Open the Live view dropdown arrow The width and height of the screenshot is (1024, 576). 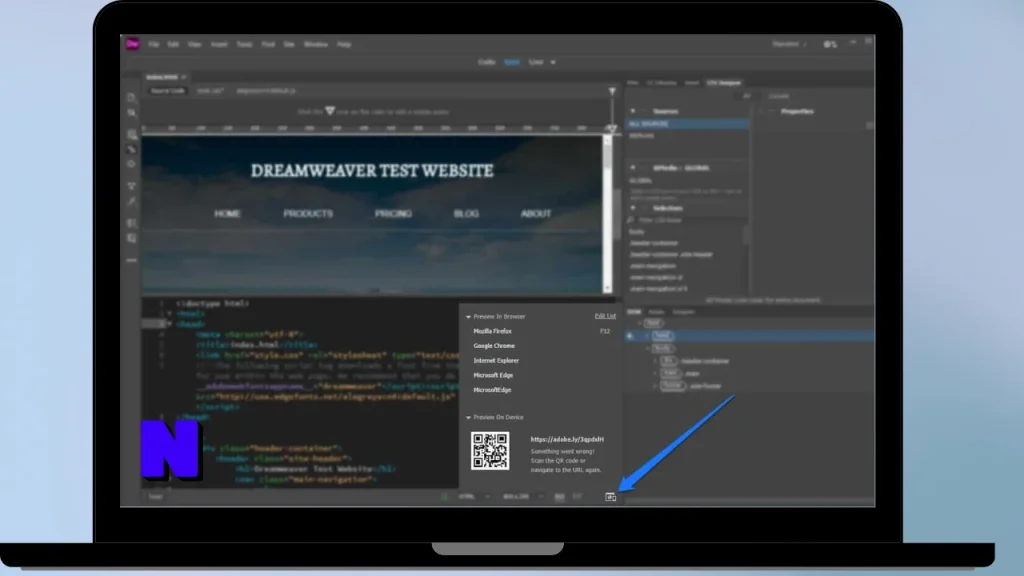pyautogui.click(x=553, y=62)
